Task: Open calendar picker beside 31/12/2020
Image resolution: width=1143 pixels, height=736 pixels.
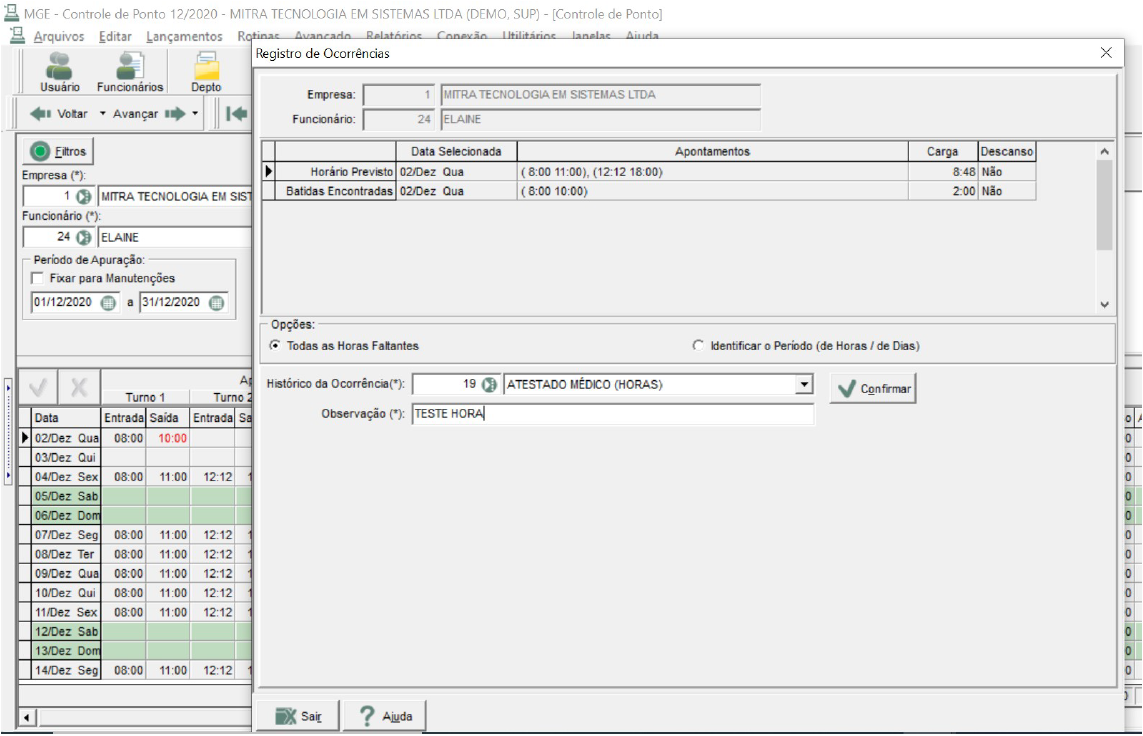Action: pos(216,302)
